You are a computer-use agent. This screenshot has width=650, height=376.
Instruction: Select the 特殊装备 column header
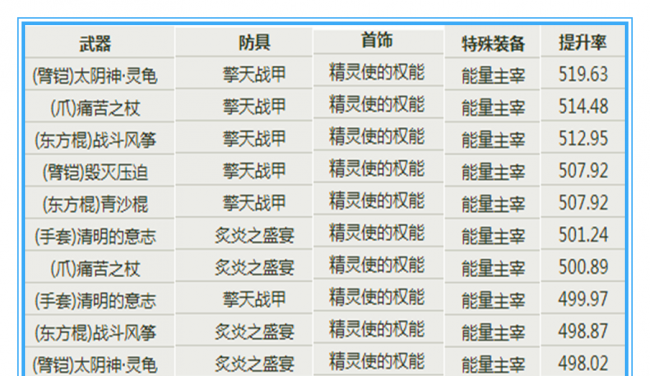pyautogui.click(x=493, y=44)
